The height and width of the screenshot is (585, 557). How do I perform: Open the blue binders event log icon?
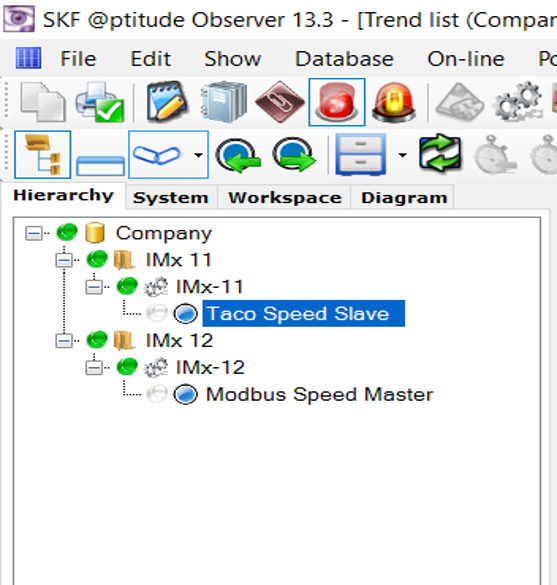[x=224, y=102]
